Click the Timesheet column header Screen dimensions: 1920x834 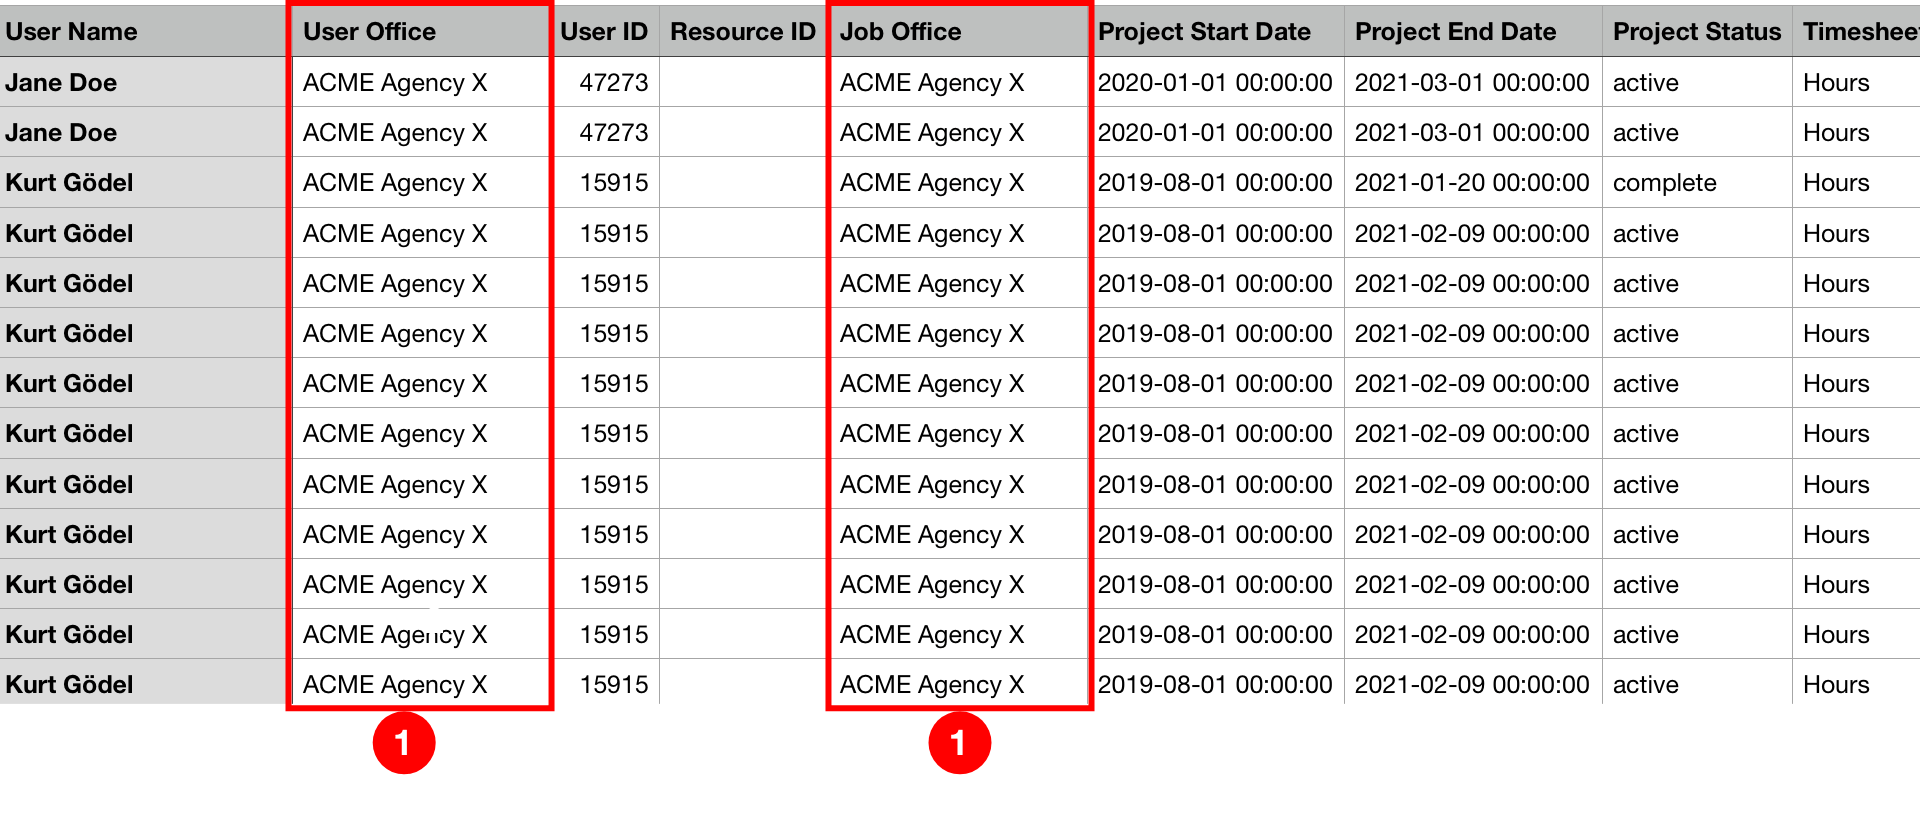coord(1858,31)
